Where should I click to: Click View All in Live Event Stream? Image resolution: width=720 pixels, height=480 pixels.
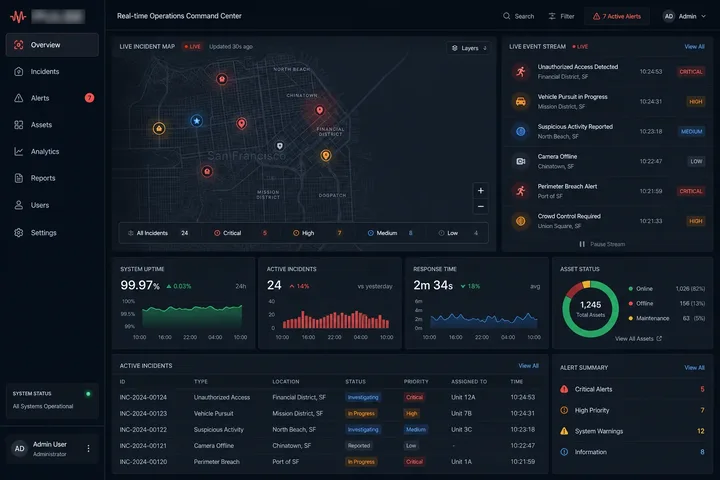tap(694, 47)
